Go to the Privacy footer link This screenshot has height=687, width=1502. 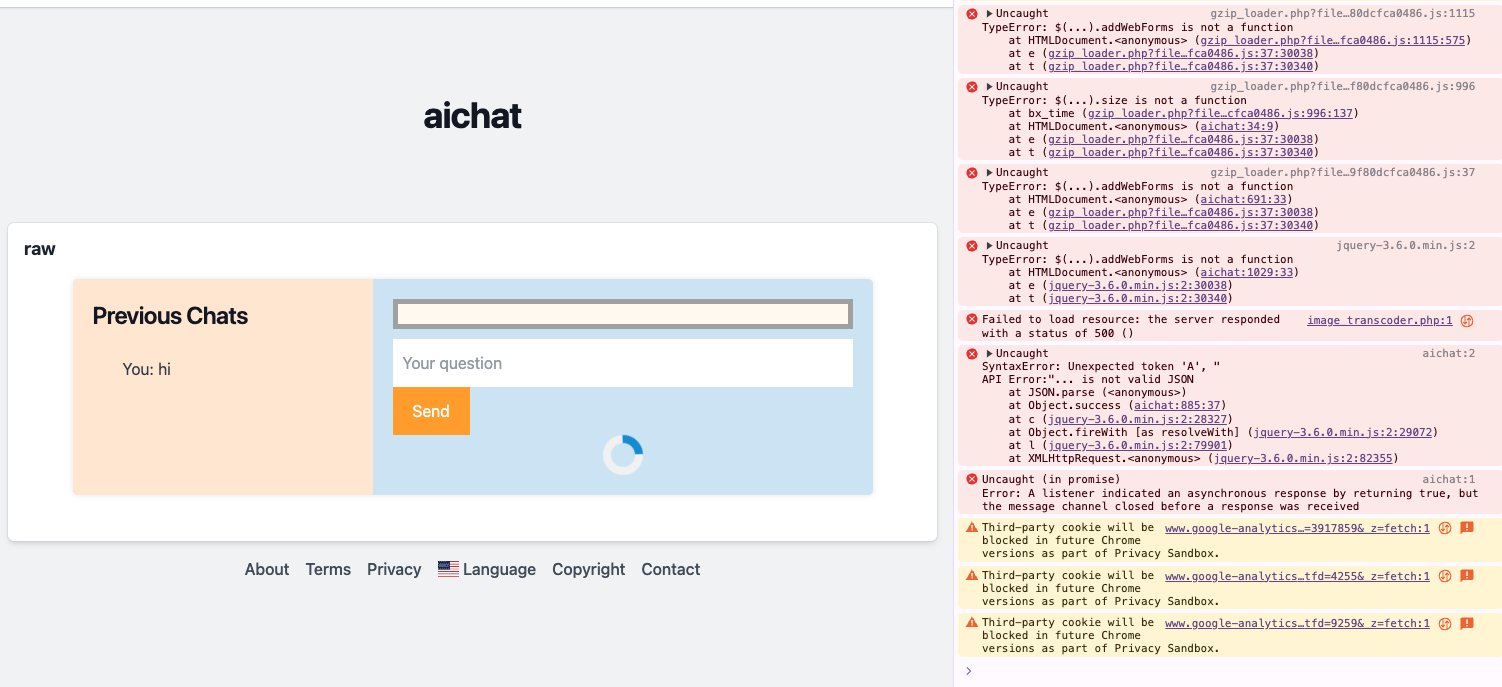394,569
